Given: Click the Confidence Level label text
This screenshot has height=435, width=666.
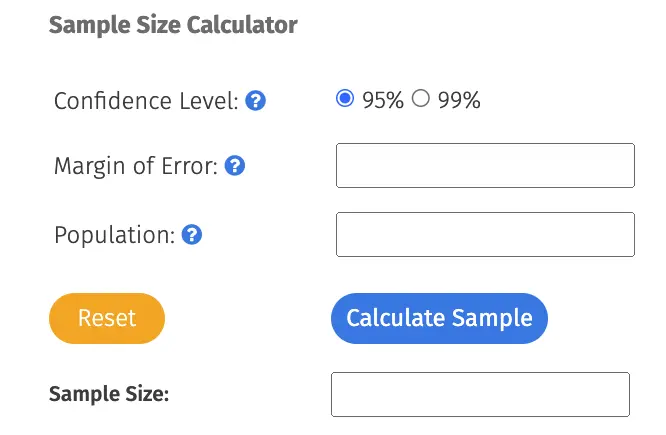Looking at the screenshot, I should [x=146, y=101].
